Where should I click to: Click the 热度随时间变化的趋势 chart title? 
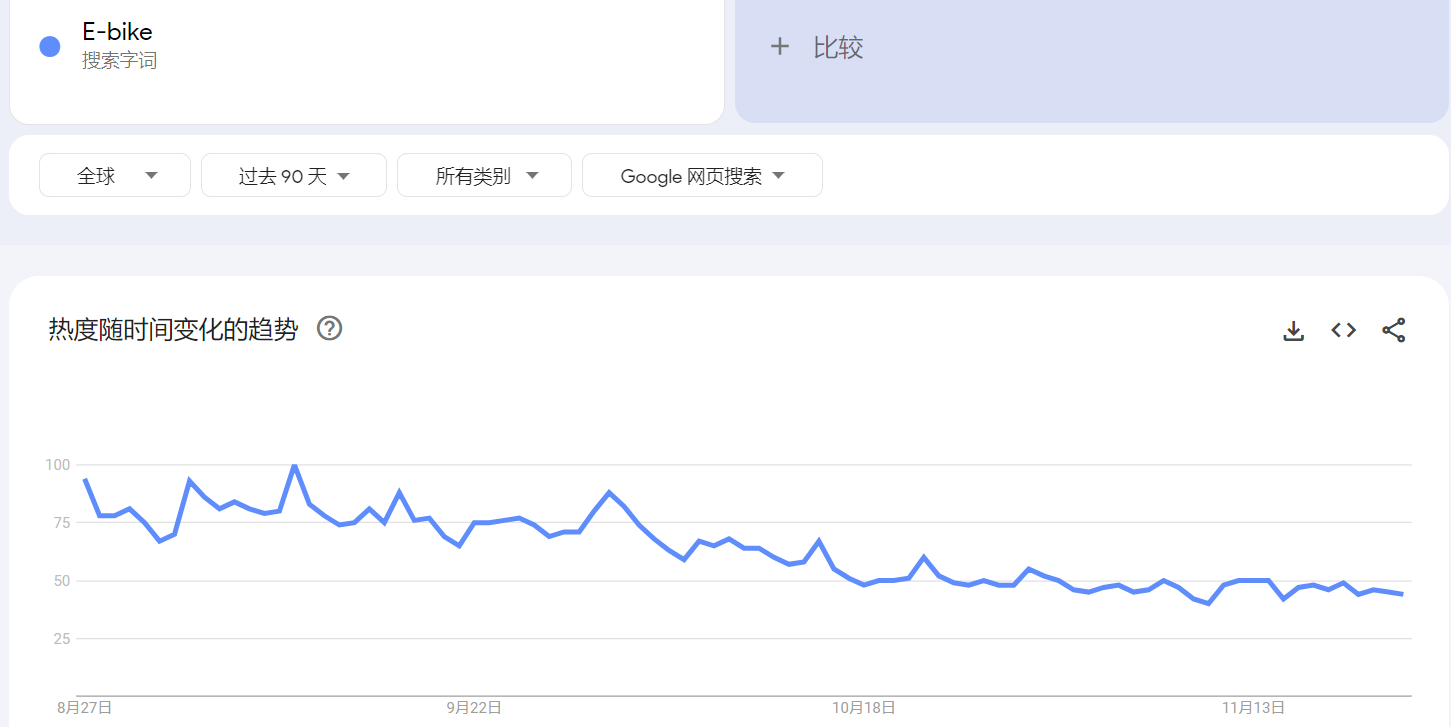(173, 329)
